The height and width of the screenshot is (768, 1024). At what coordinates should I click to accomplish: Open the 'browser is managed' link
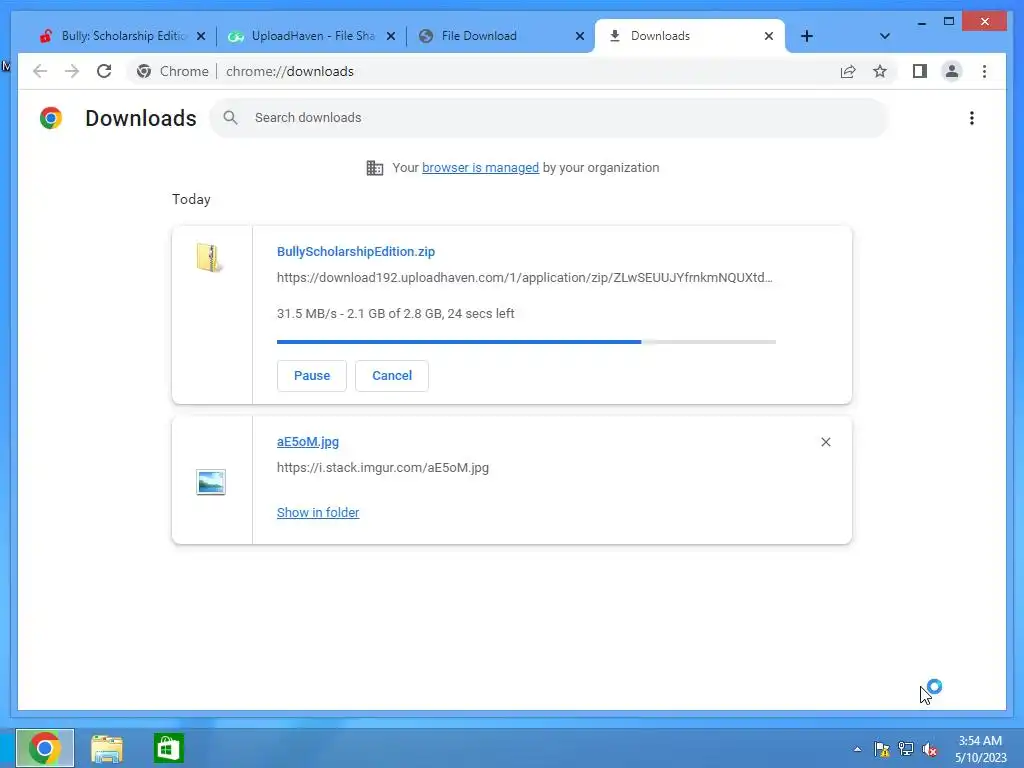click(x=480, y=168)
